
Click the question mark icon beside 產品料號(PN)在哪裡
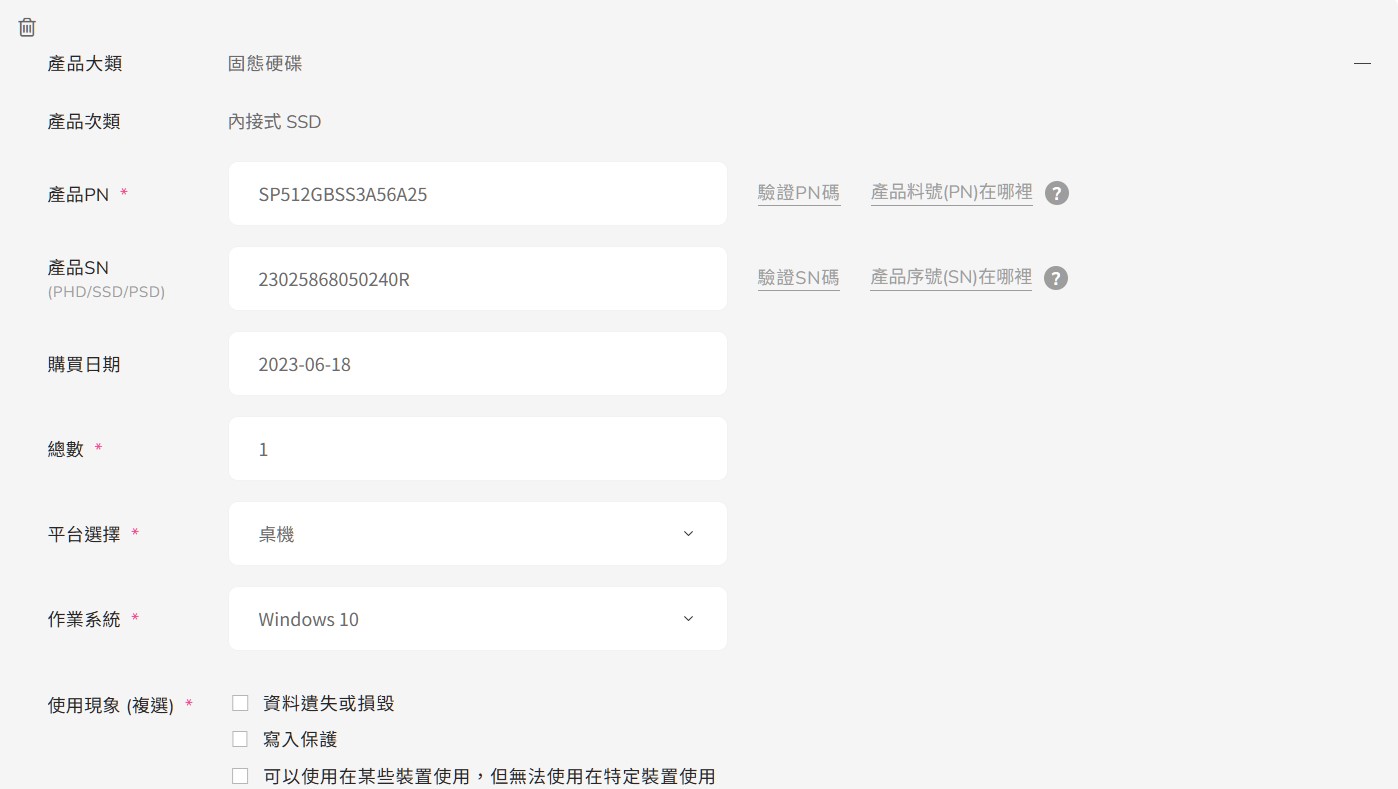1057,193
